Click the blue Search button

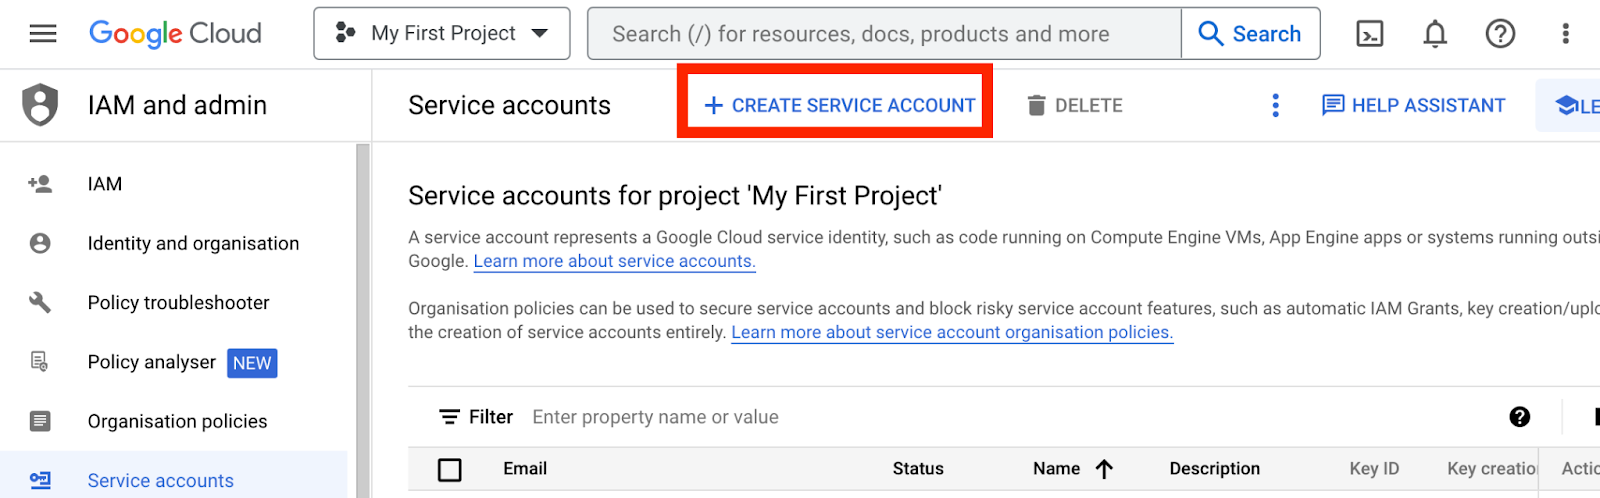pyautogui.click(x=1250, y=34)
